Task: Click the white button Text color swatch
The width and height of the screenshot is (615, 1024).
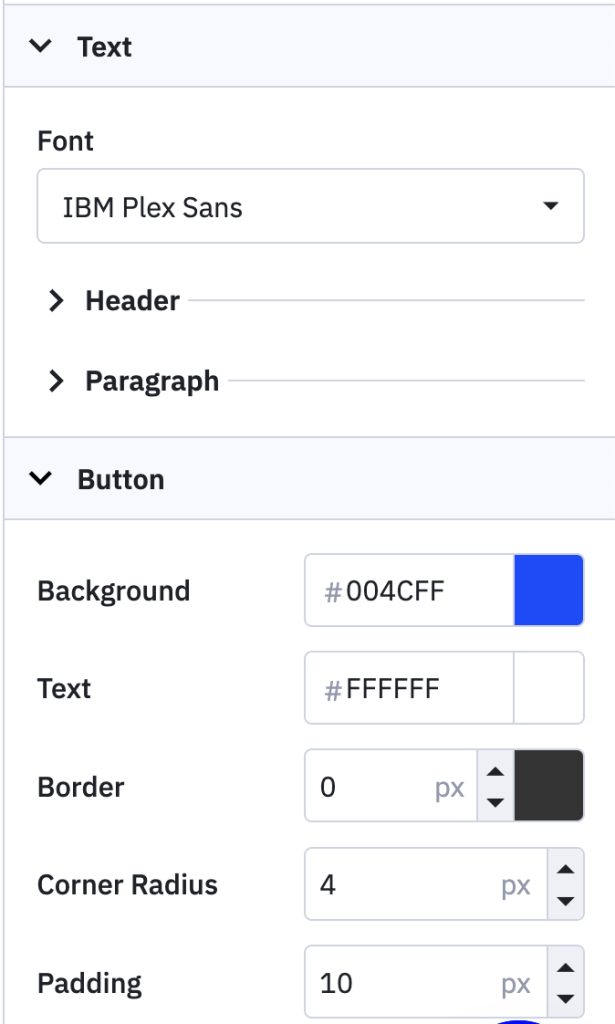Action: pyautogui.click(x=548, y=688)
